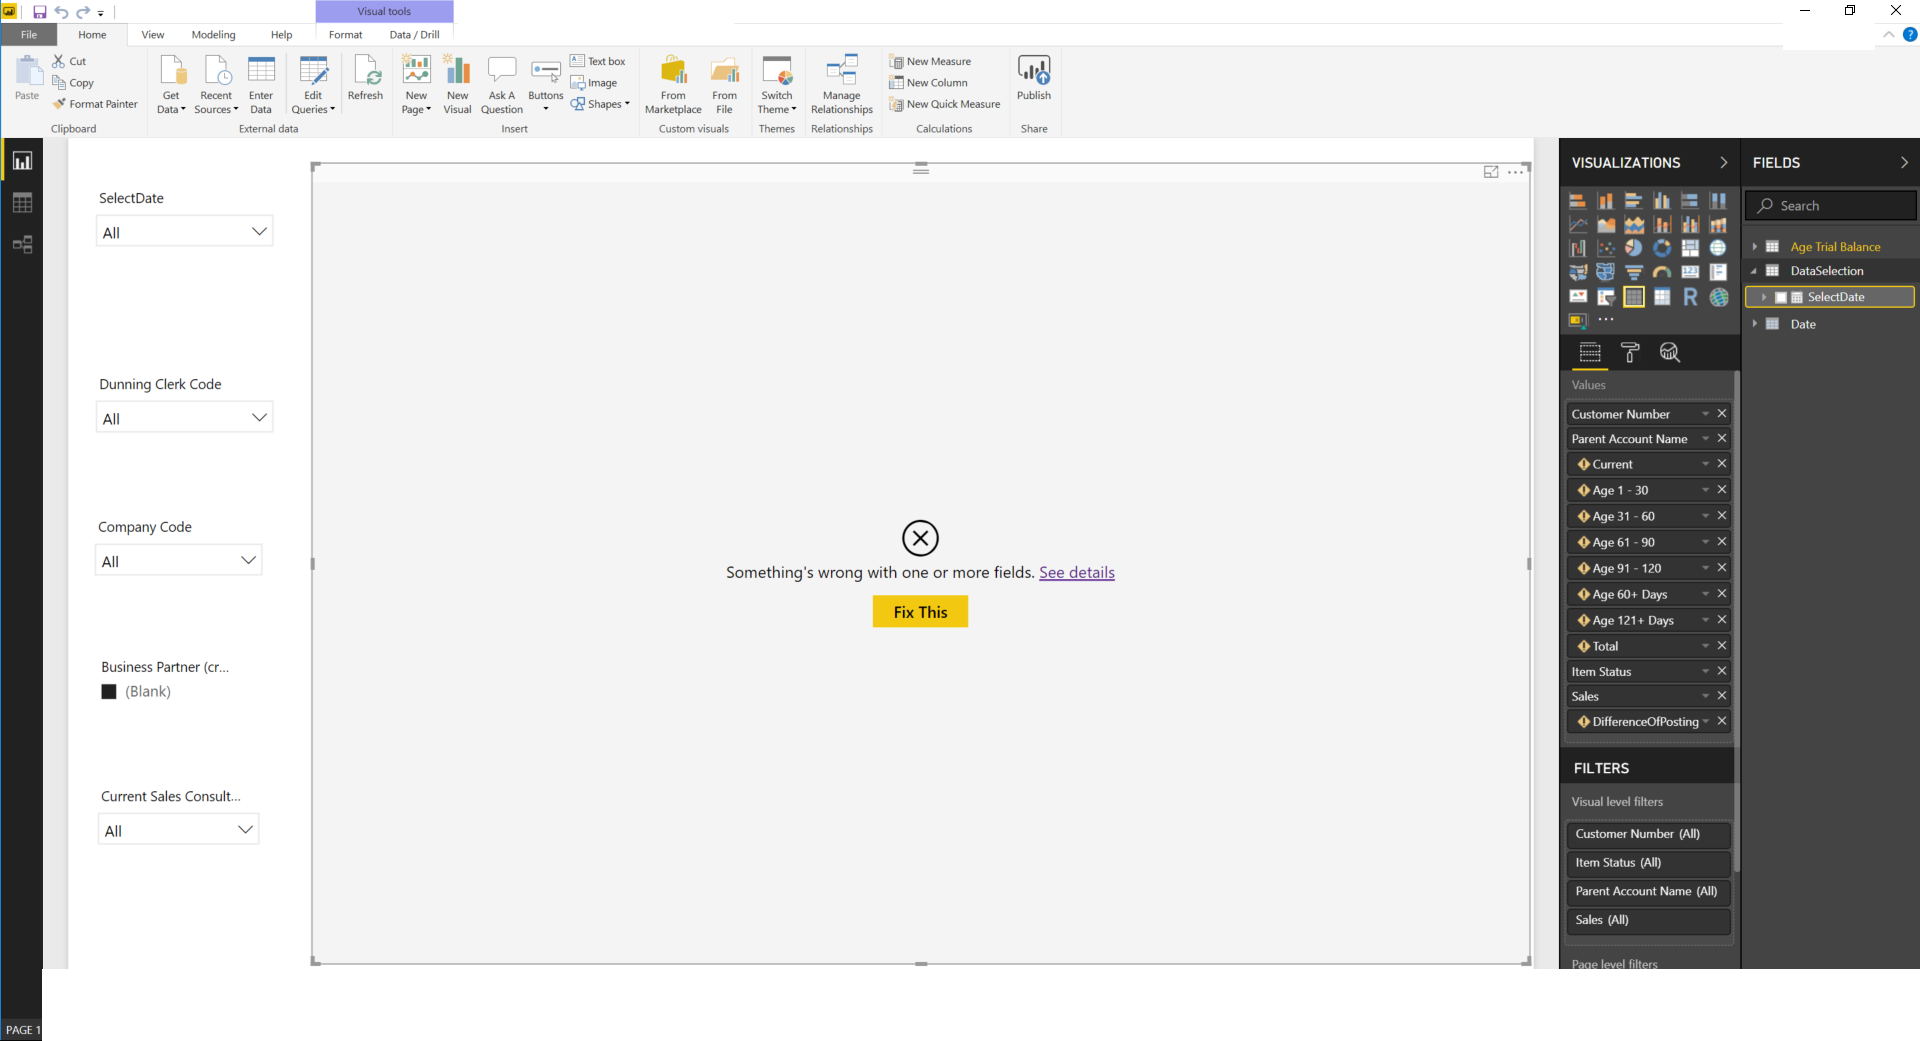Select the line chart visualization
The width and height of the screenshot is (1920, 1041).
pyautogui.click(x=1578, y=225)
